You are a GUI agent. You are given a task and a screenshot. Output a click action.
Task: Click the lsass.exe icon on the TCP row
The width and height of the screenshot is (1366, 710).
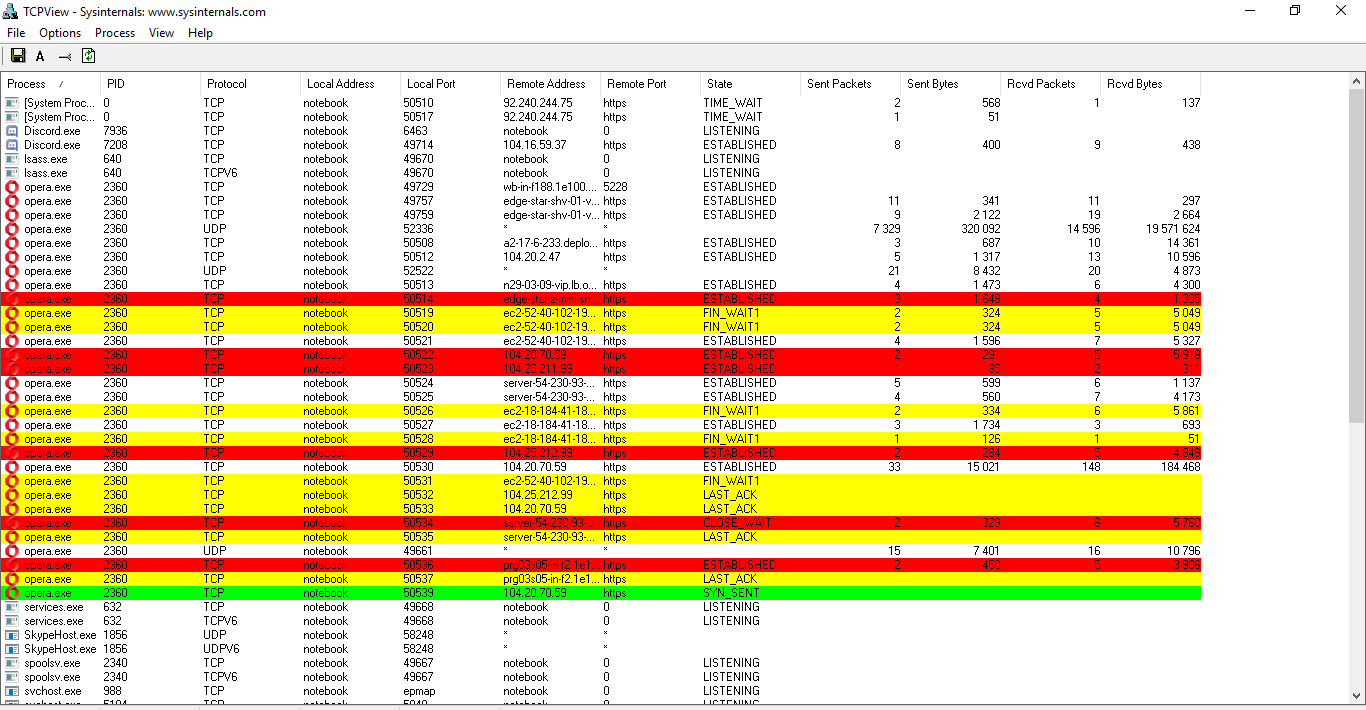pyautogui.click(x=12, y=159)
